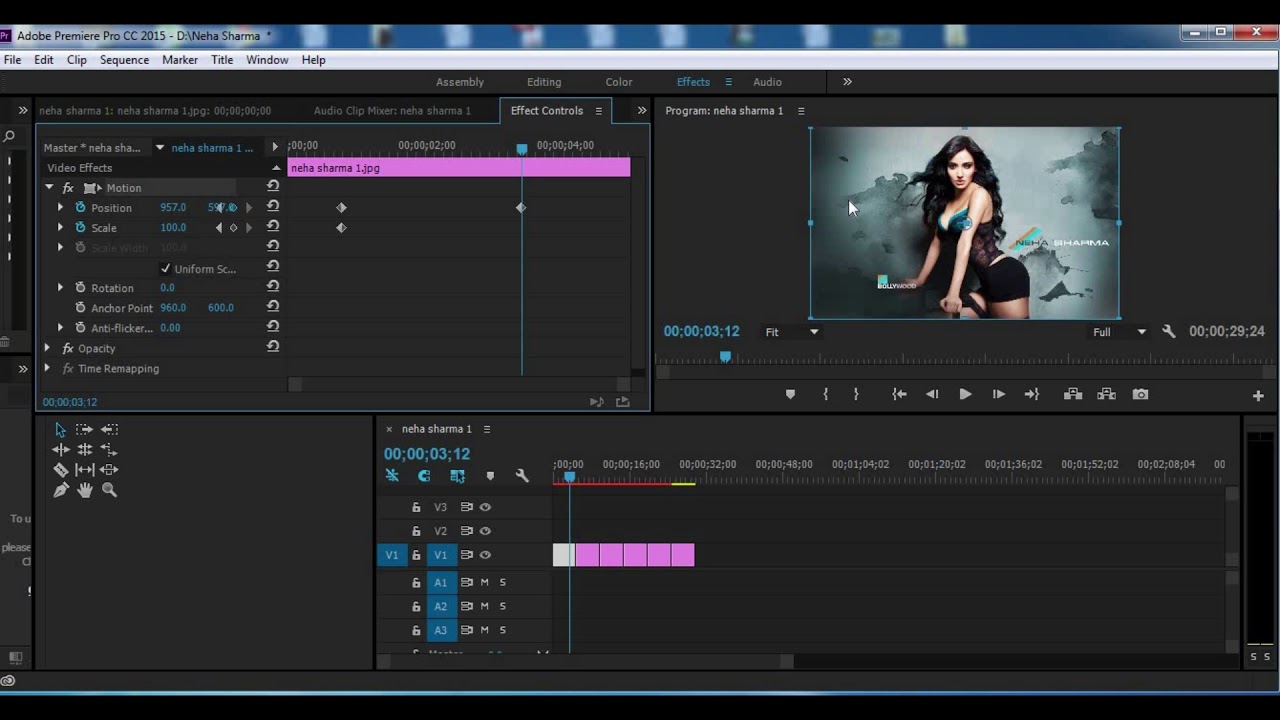This screenshot has height=720, width=1280.
Task: Hide the V2 track output eye
Action: [x=485, y=531]
